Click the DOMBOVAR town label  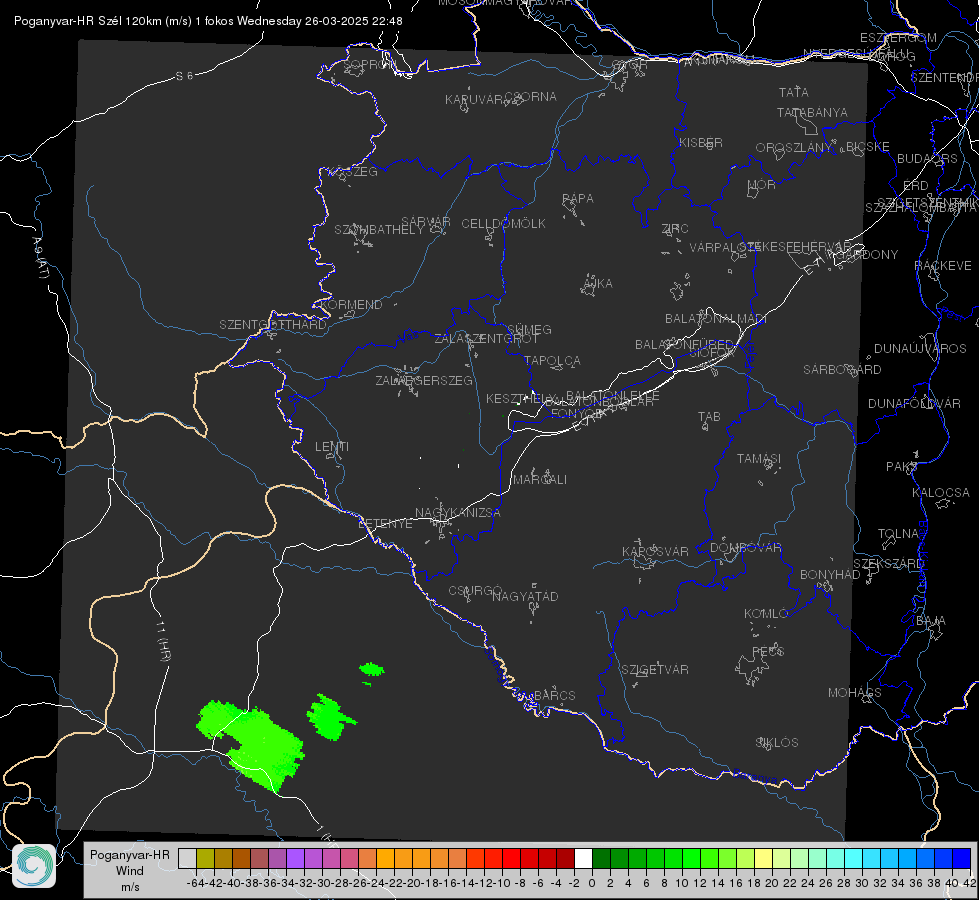pyautogui.click(x=746, y=548)
